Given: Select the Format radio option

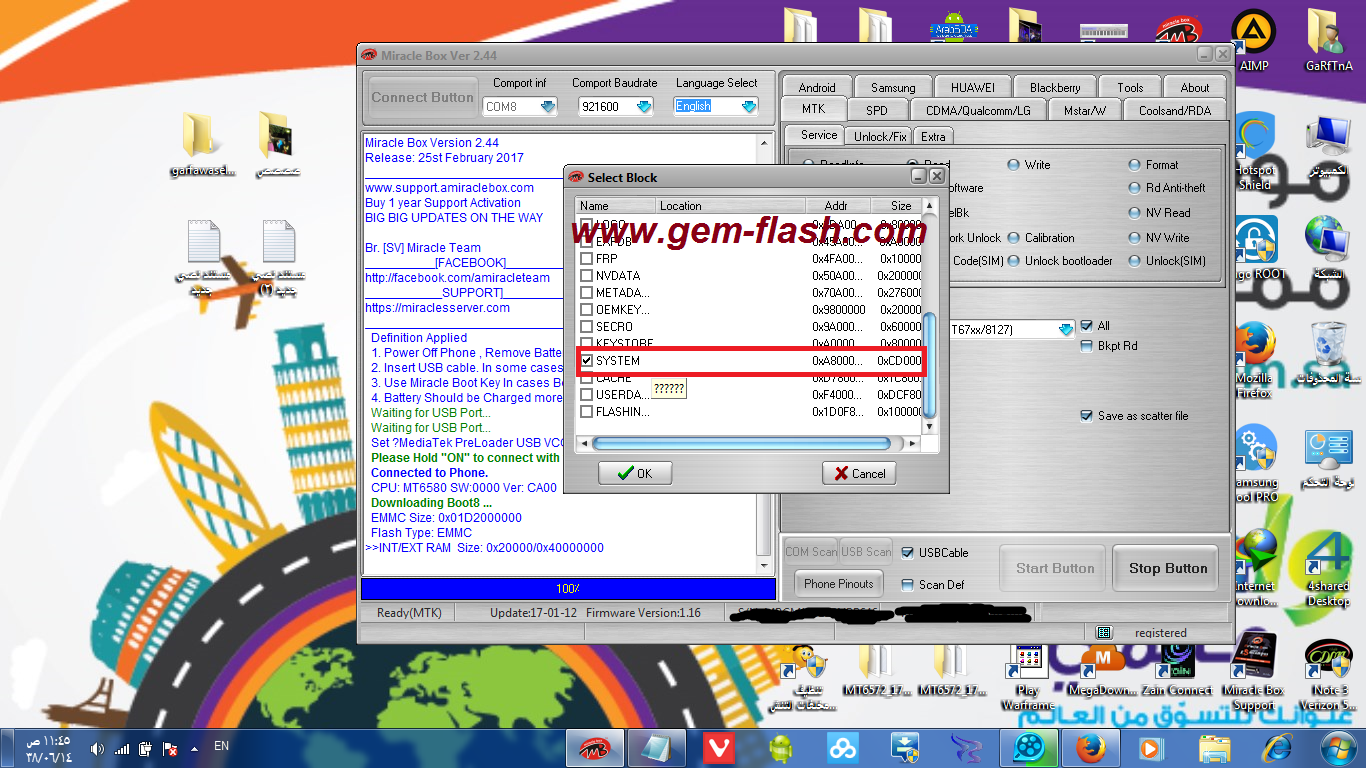Looking at the screenshot, I should 1135,165.
